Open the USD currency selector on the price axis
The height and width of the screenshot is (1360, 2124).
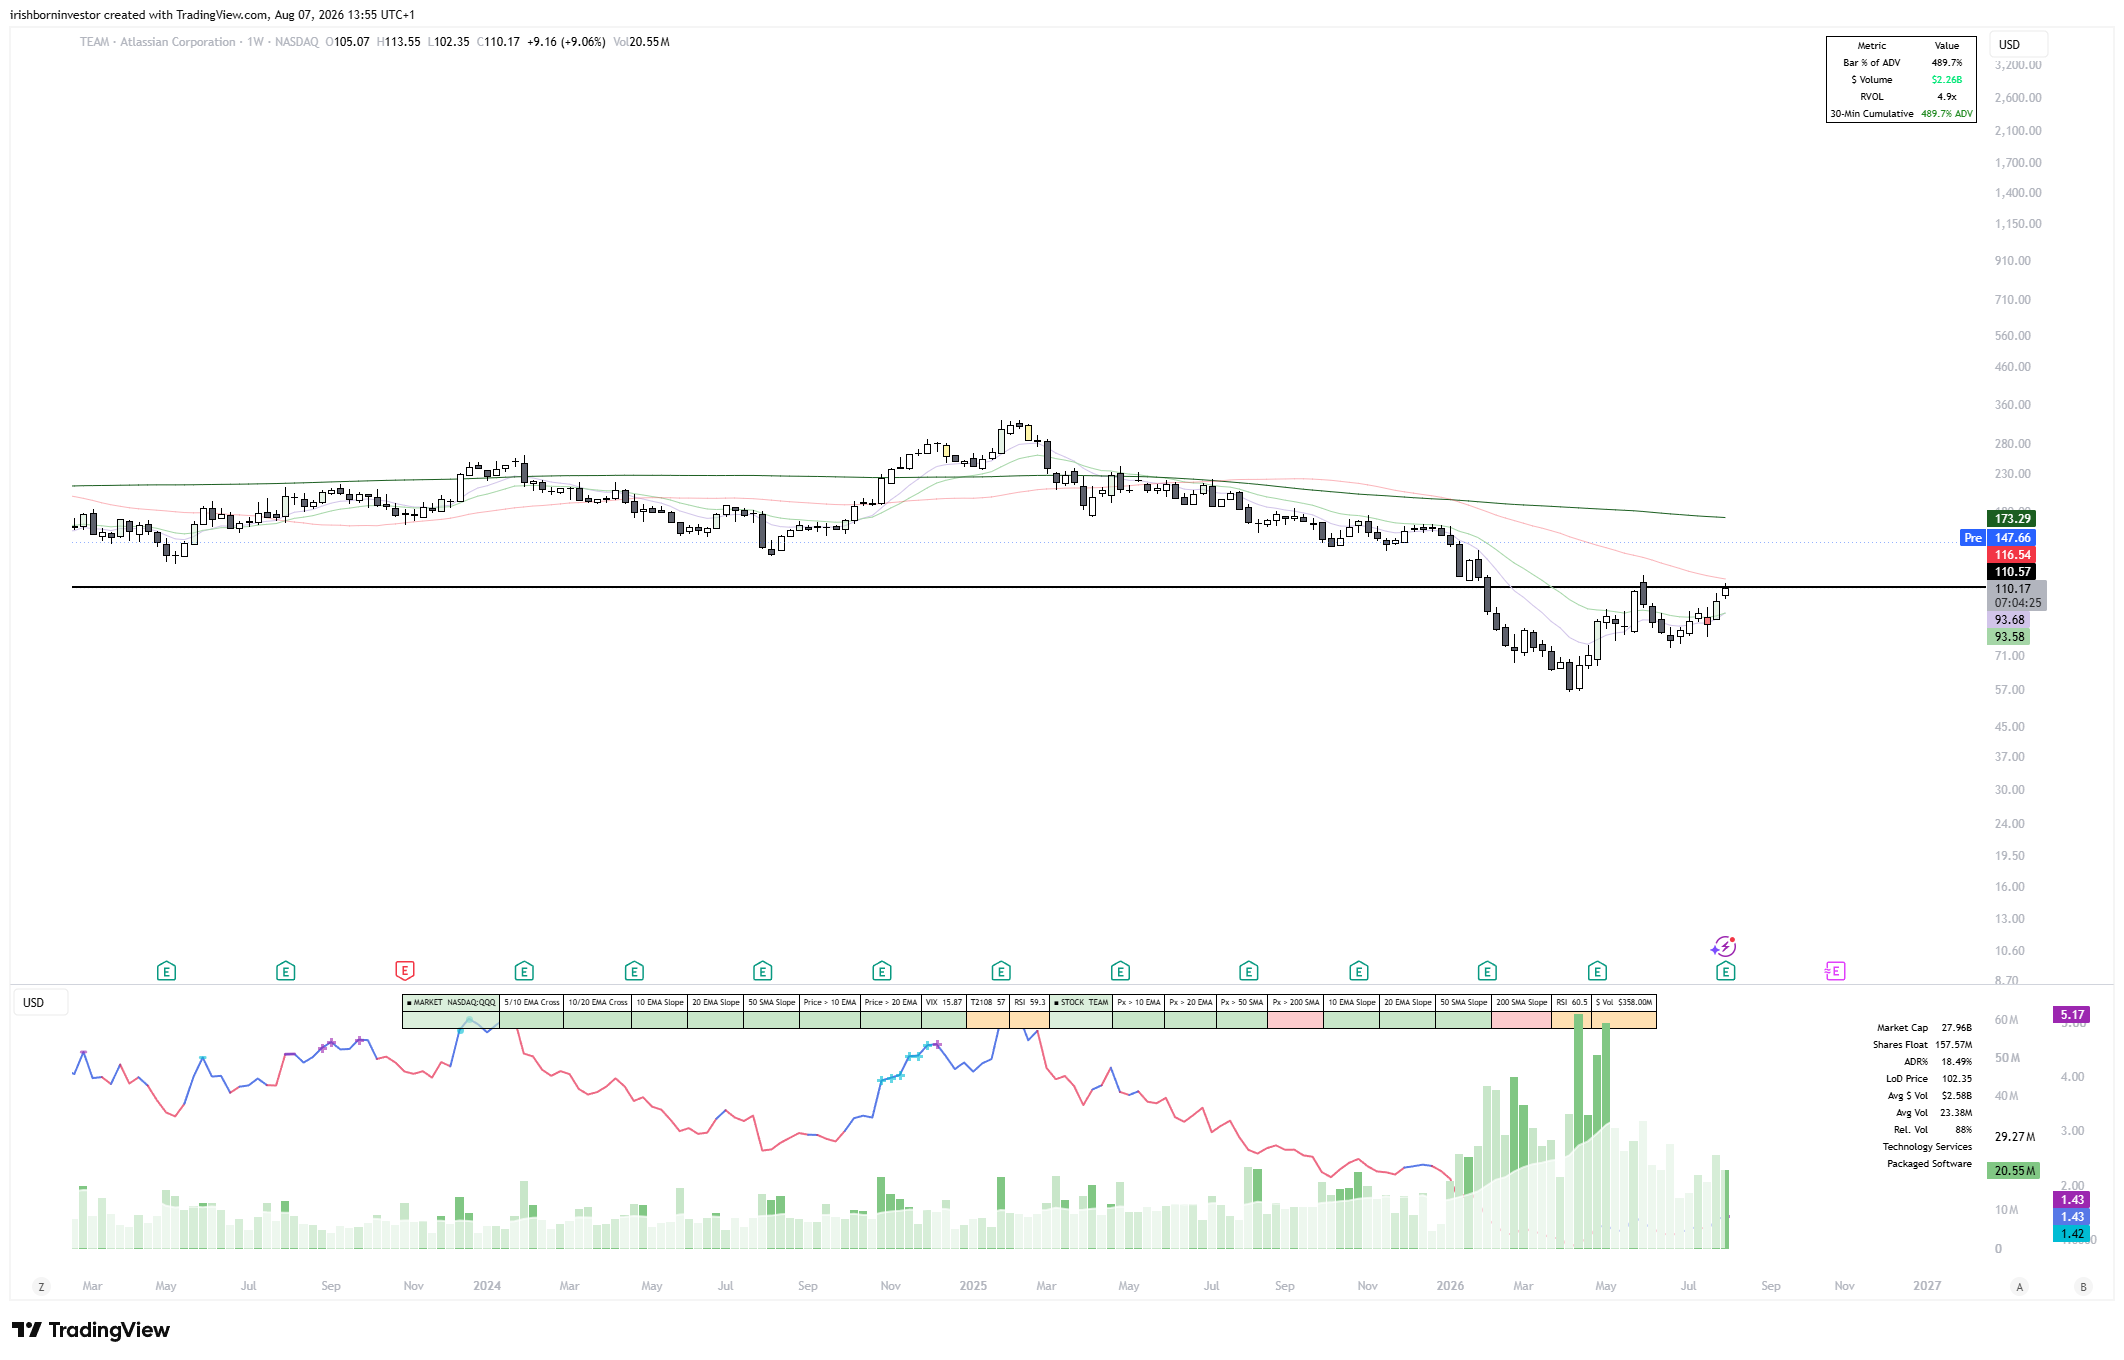[x=2018, y=45]
